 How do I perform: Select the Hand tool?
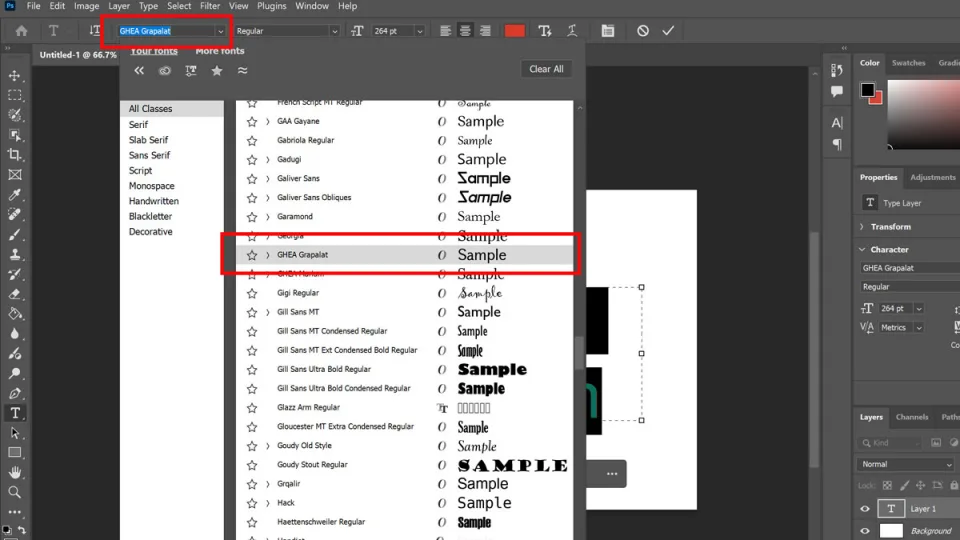click(x=15, y=472)
